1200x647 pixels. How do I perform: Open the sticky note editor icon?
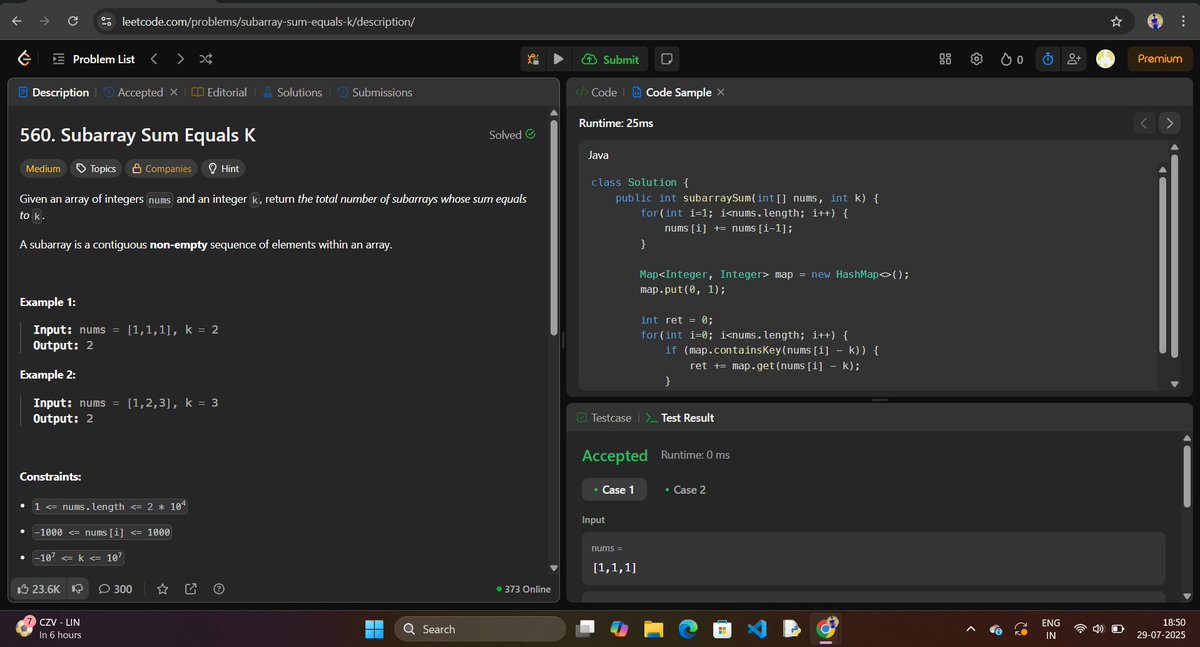tap(666, 58)
